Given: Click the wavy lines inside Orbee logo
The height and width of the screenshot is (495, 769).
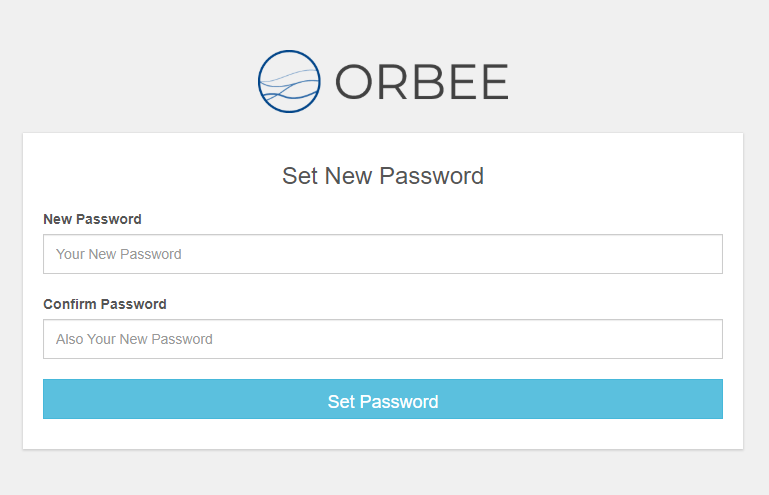Looking at the screenshot, I should click(x=289, y=86).
